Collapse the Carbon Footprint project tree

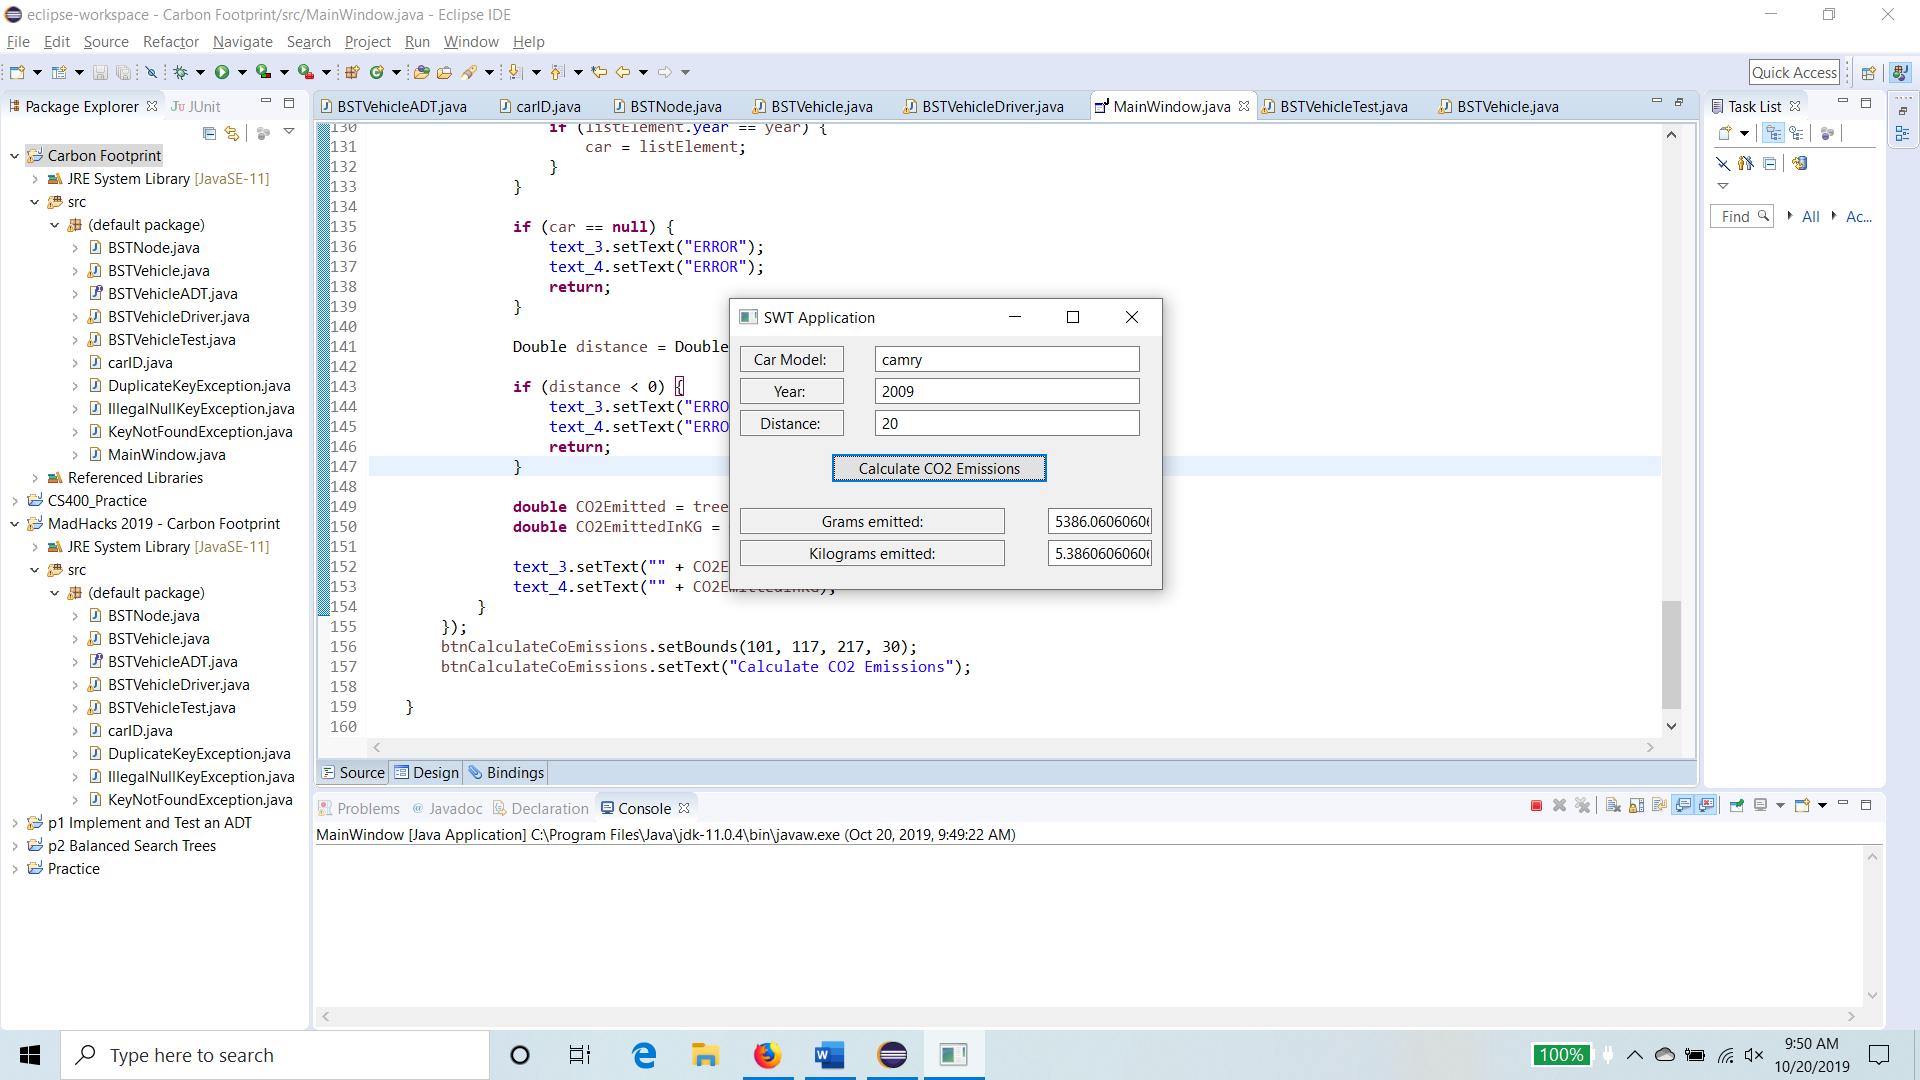pyautogui.click(x=15, y=156)
